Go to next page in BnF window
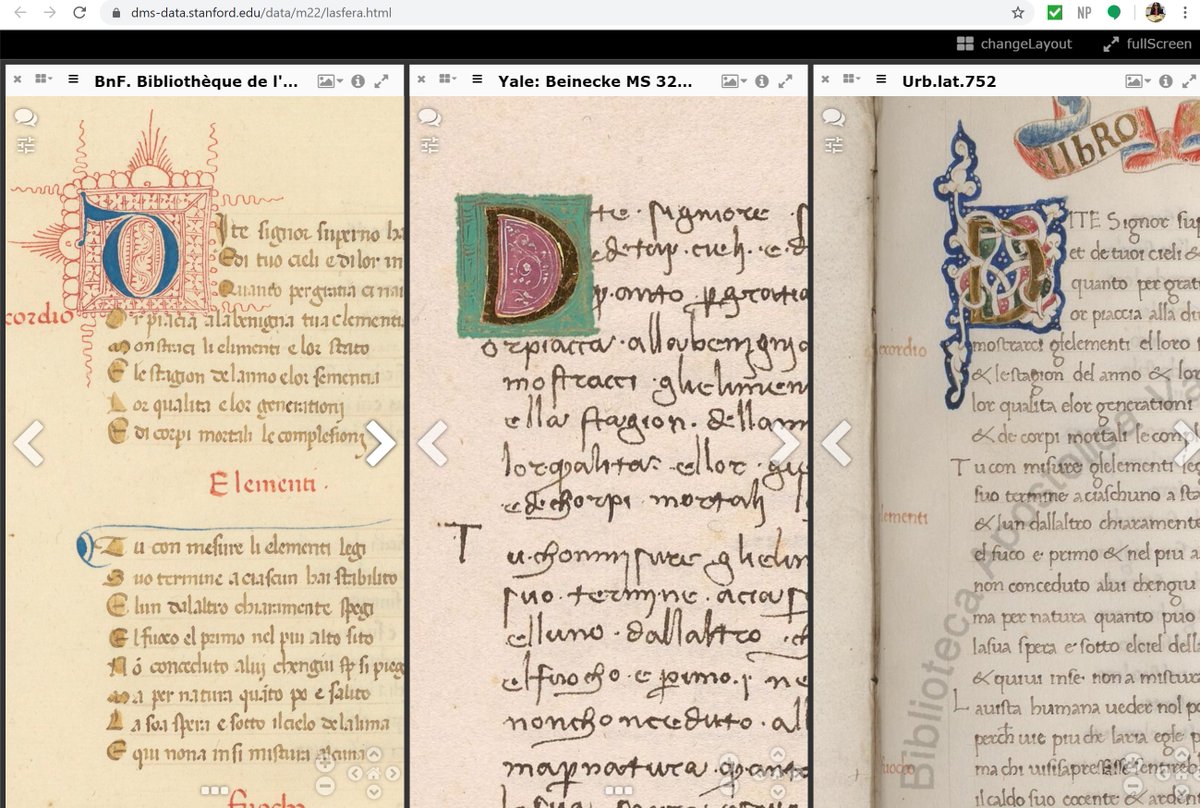The width and height of the screenshot is (1200, 808). (x=379, y=443)
